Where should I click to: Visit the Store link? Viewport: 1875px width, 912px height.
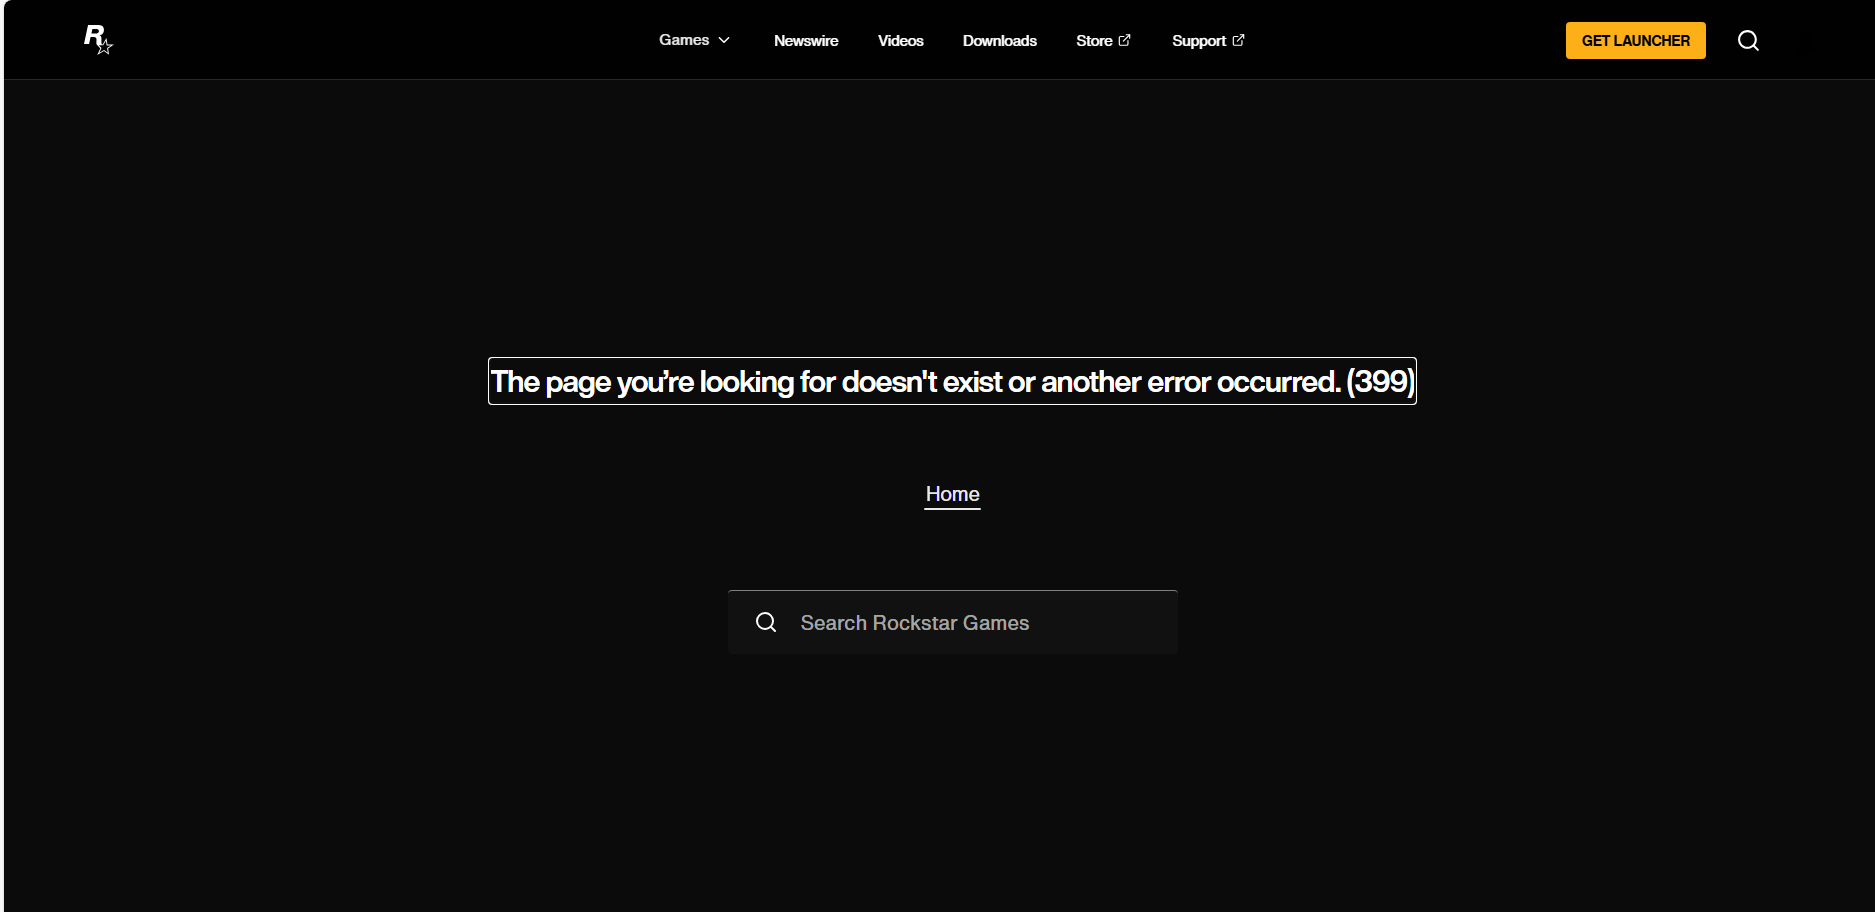pyautogui.click(x=1094, y=41)
